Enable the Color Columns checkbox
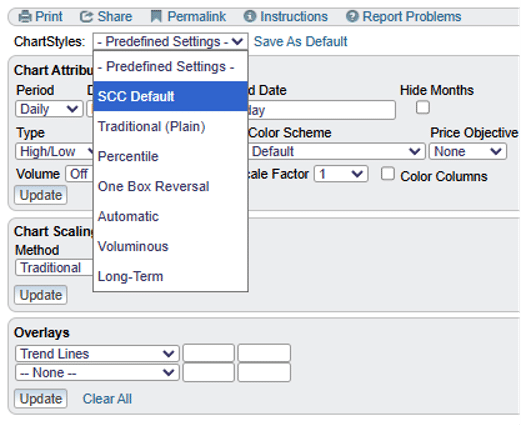521x426 pixels. (x=388, y=174)
